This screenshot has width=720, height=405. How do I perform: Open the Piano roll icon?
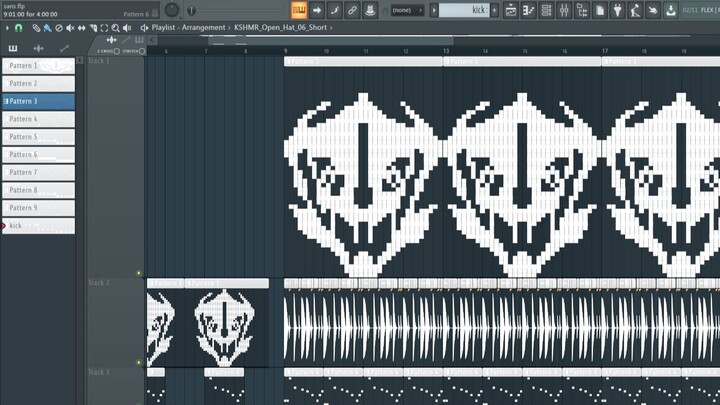pos(529,10)
